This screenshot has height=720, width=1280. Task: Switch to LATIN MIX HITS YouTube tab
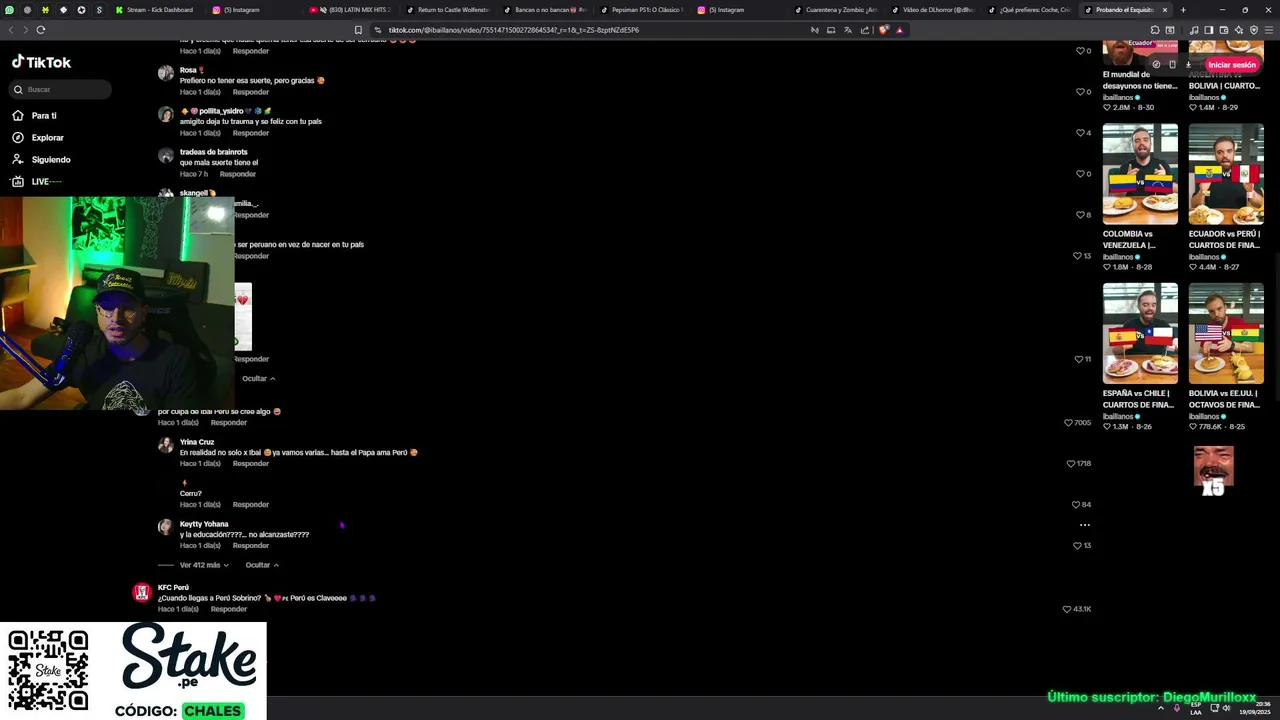point(352,10)
